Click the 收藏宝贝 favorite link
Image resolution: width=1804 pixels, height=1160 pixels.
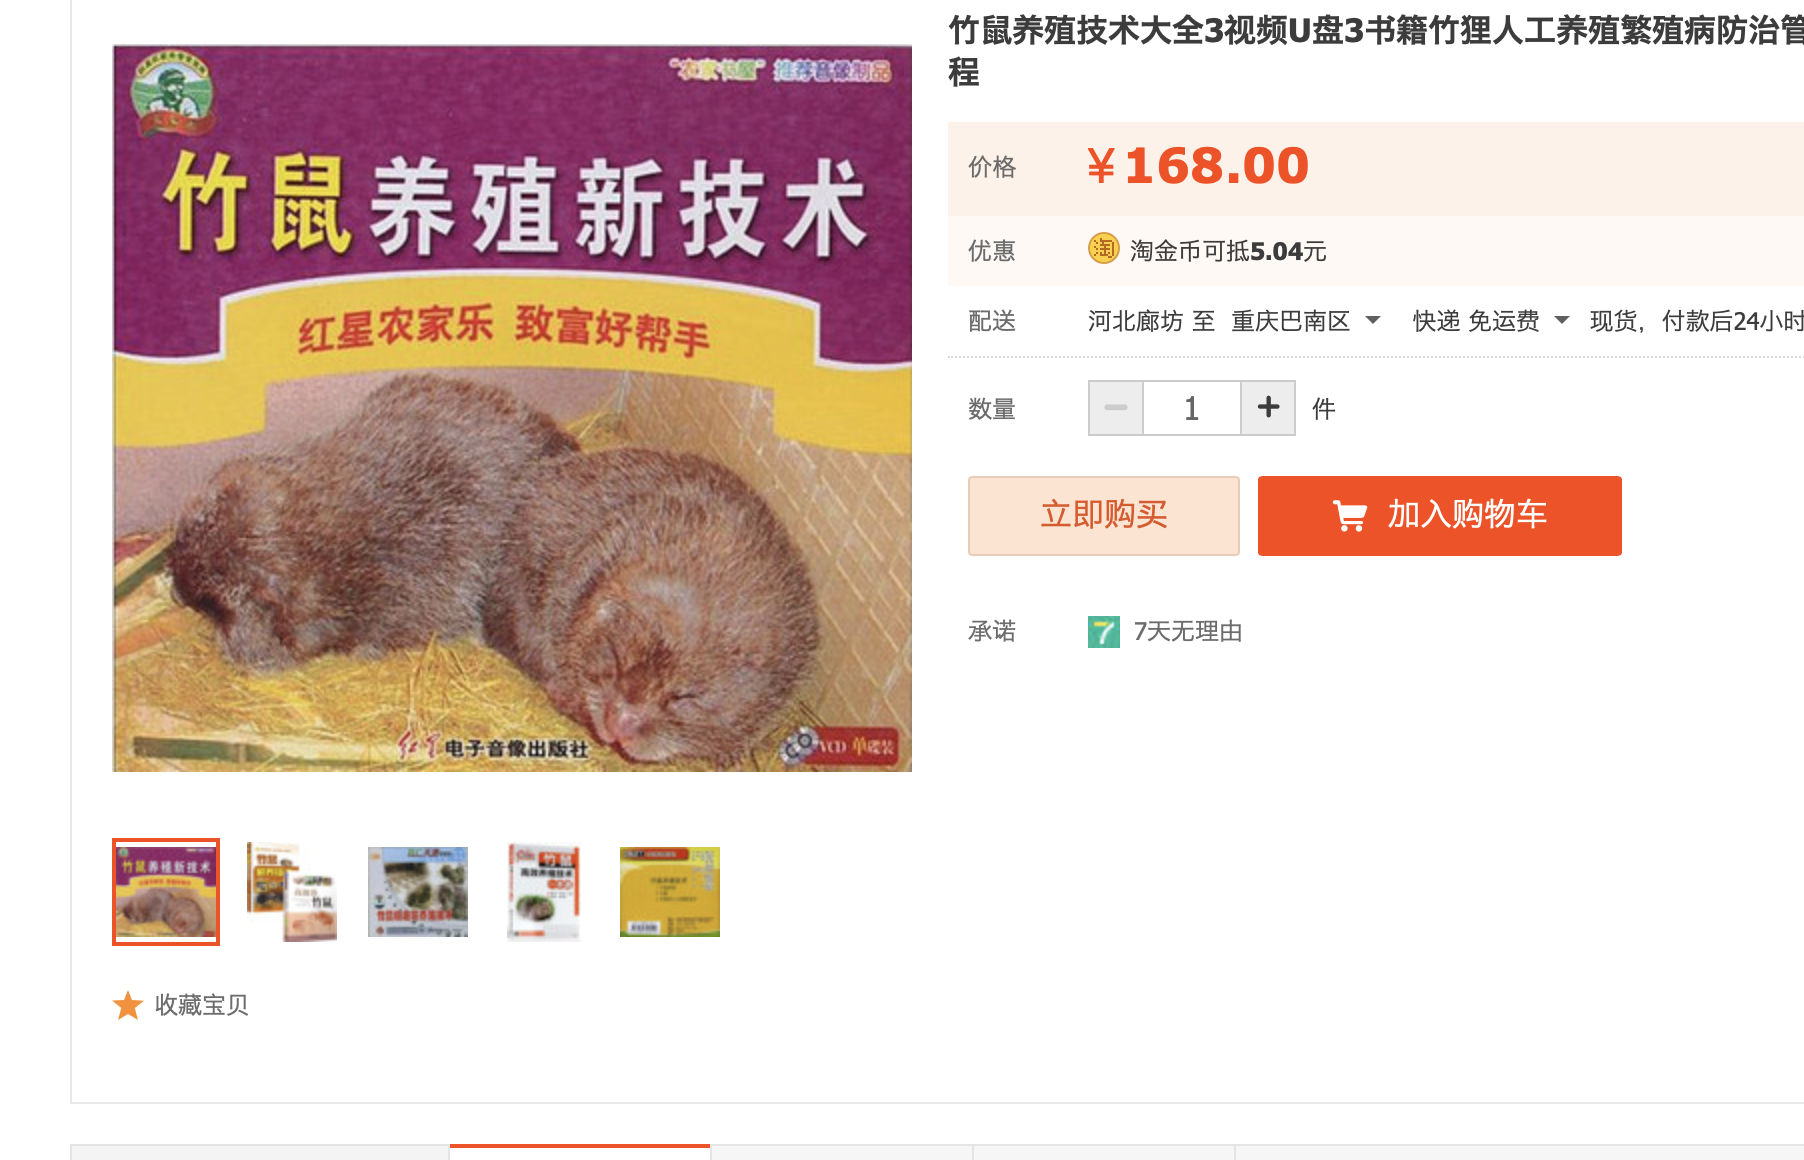pyautogui.click(x=201, y=1005)
